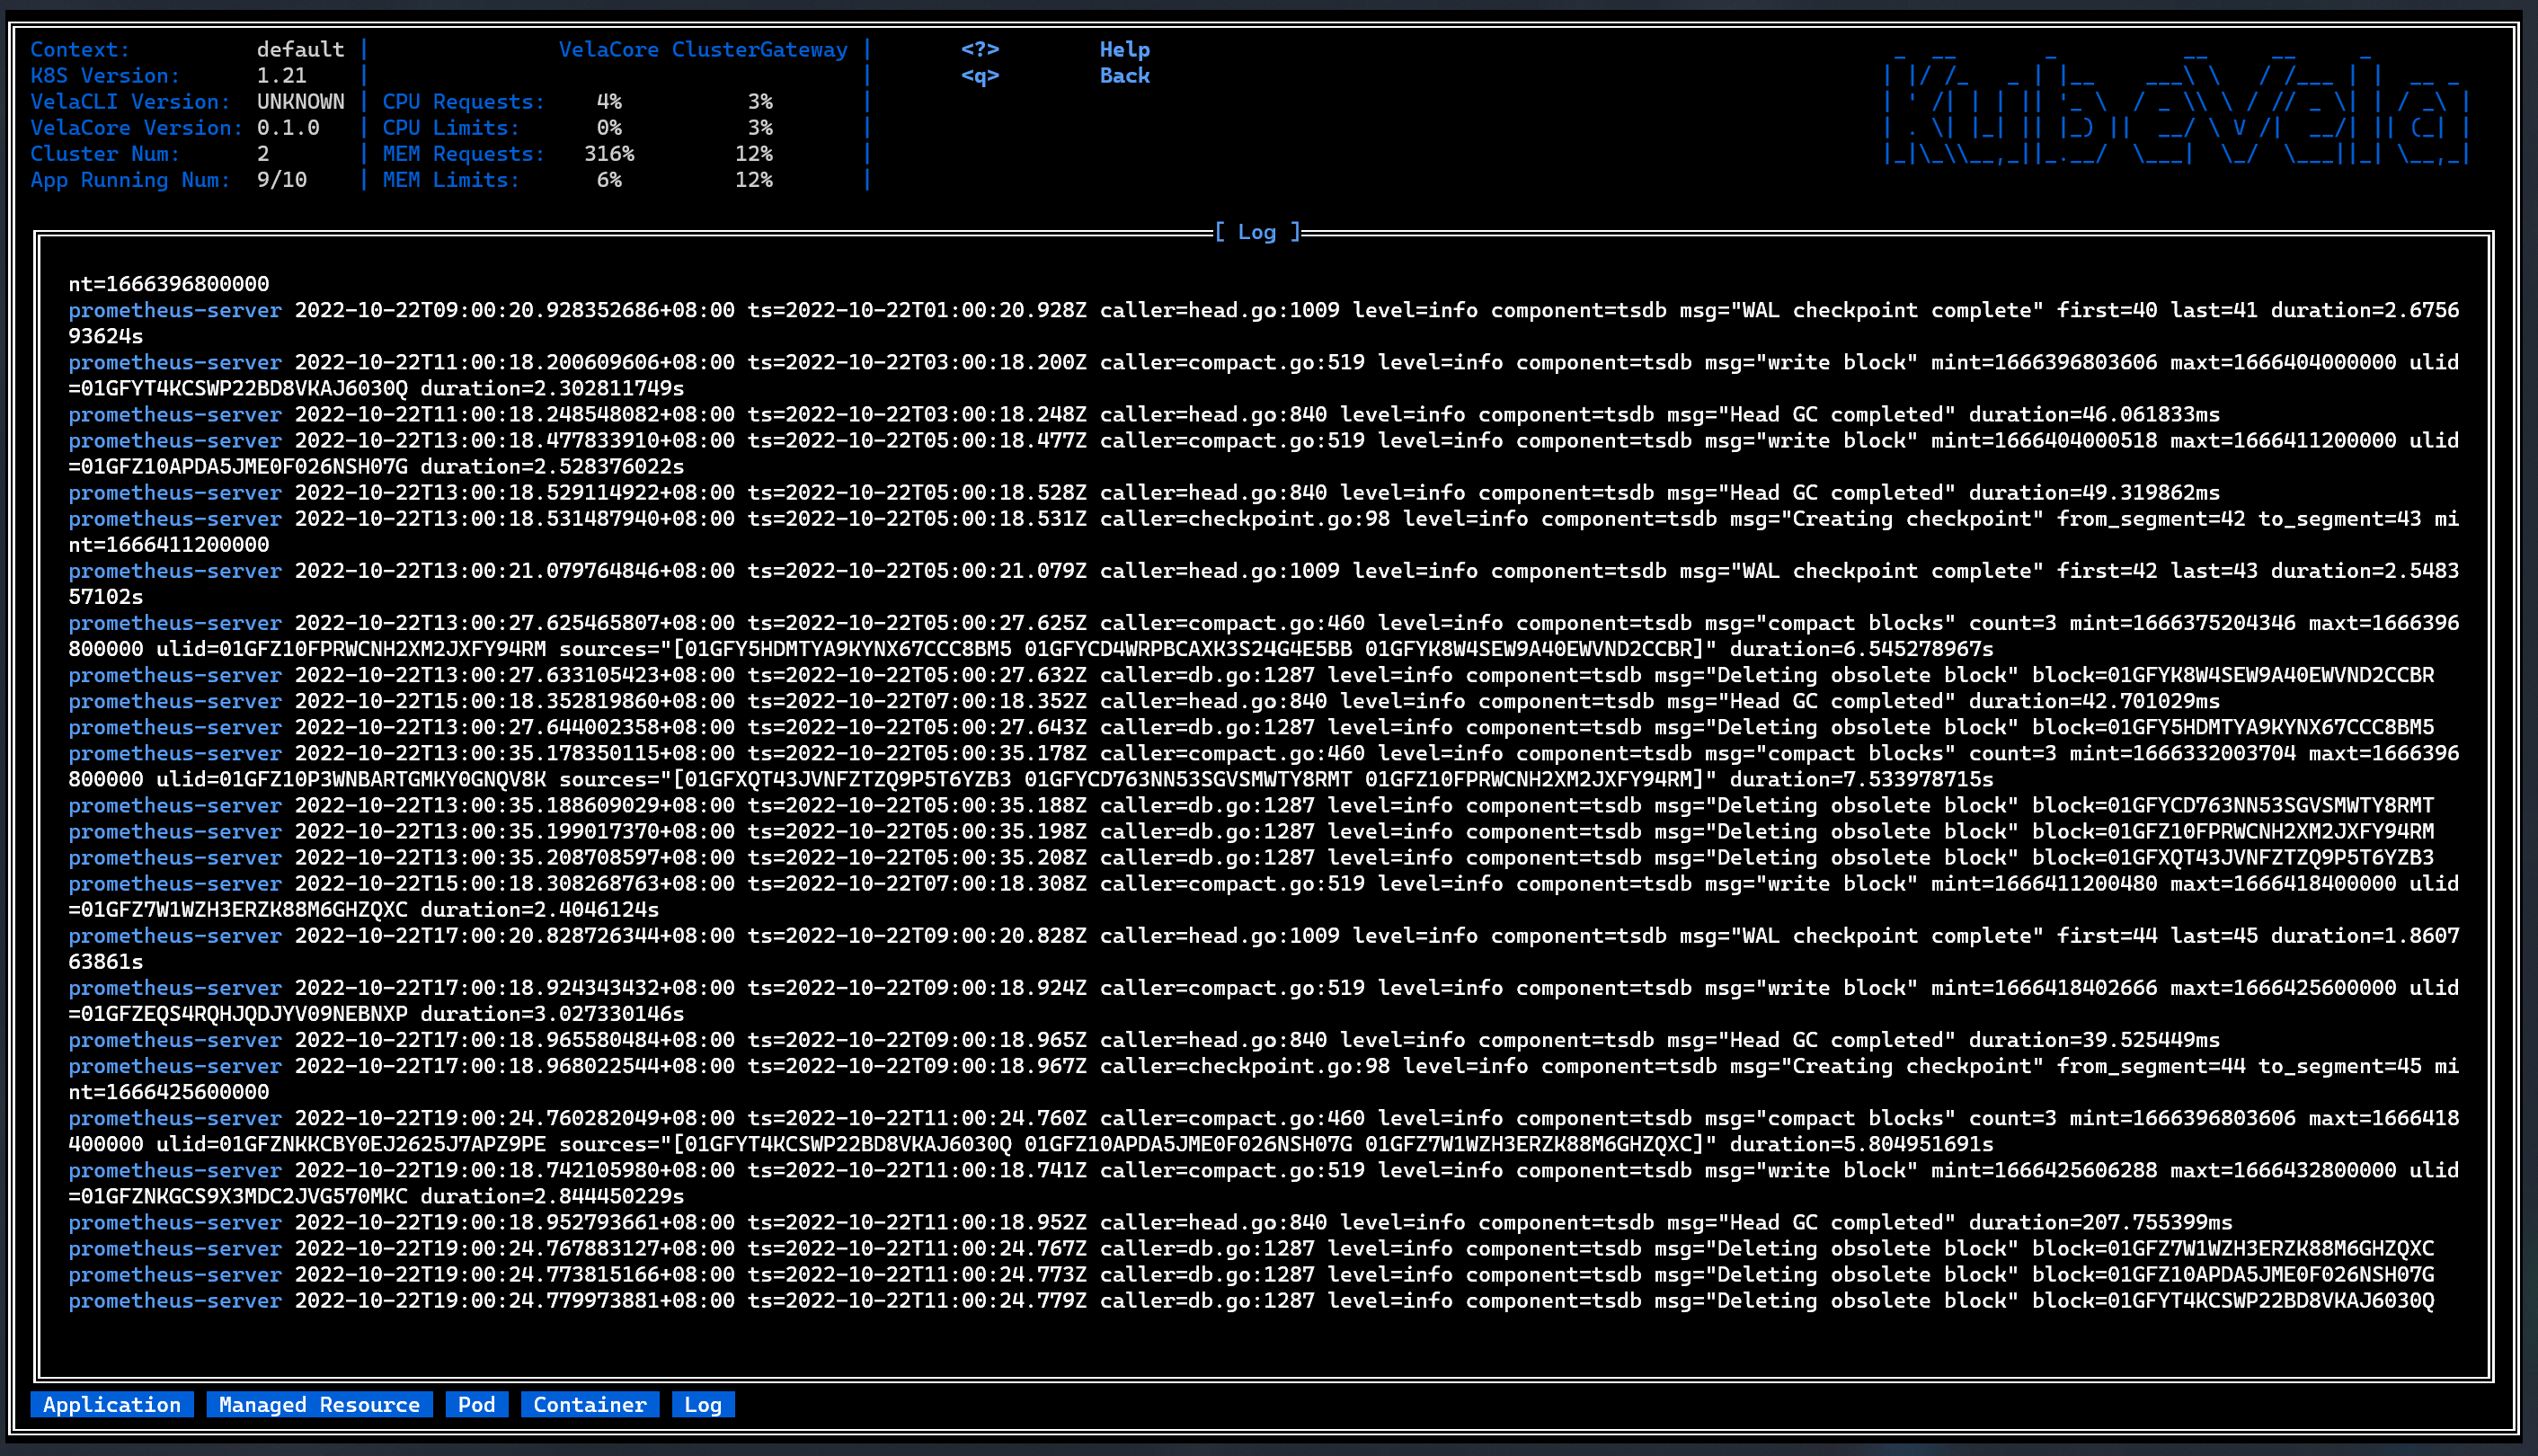The image size is (2538, 1456).
Task: Click the CPU Requests: label
Action: (463, 101)
